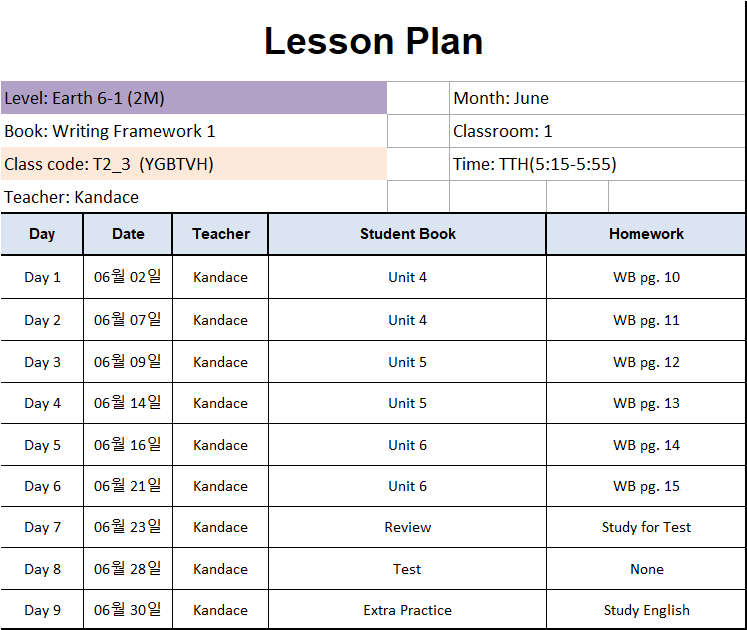This screenshot has width=747, height=630.
Task: Select the Review cell for Day 7
Action: point(407,527)
